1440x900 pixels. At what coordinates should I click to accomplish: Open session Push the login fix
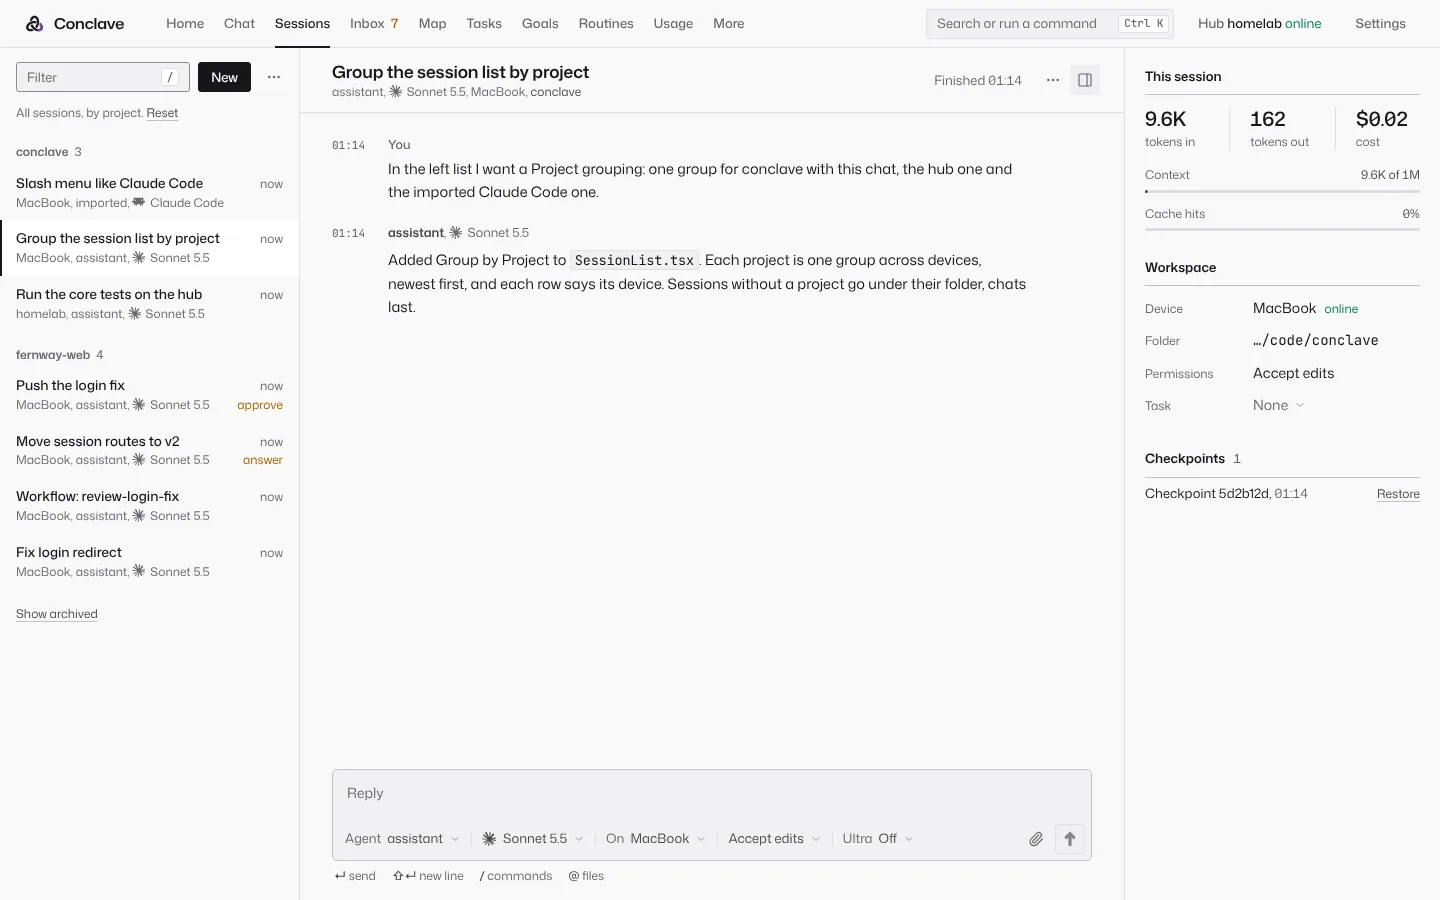click(x=149, y=395)
